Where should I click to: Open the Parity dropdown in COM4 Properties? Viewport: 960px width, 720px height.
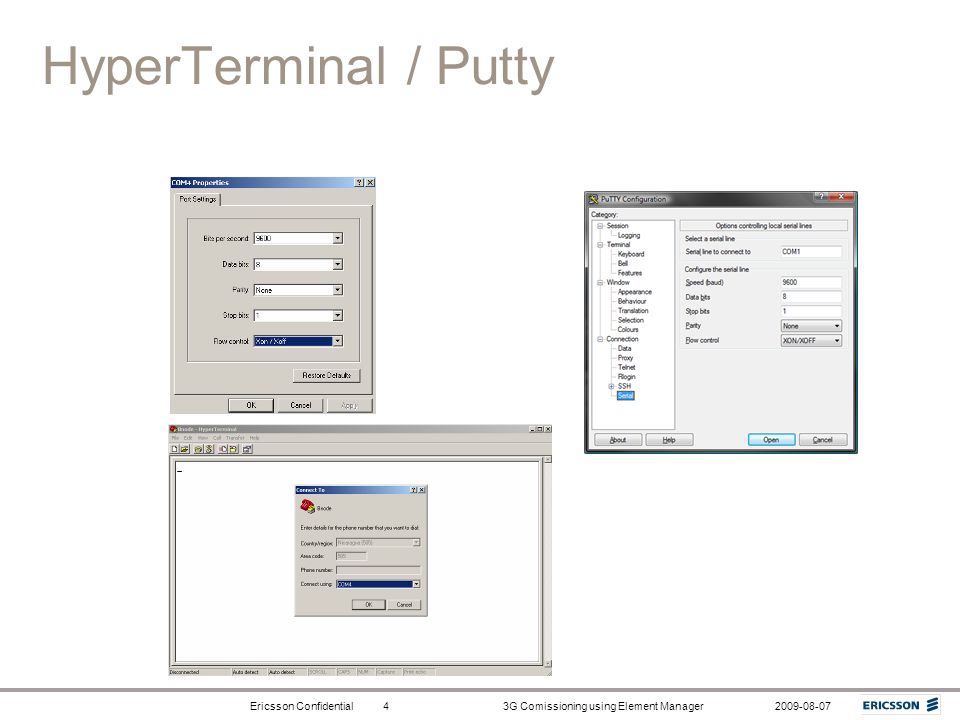click(337, 290)
